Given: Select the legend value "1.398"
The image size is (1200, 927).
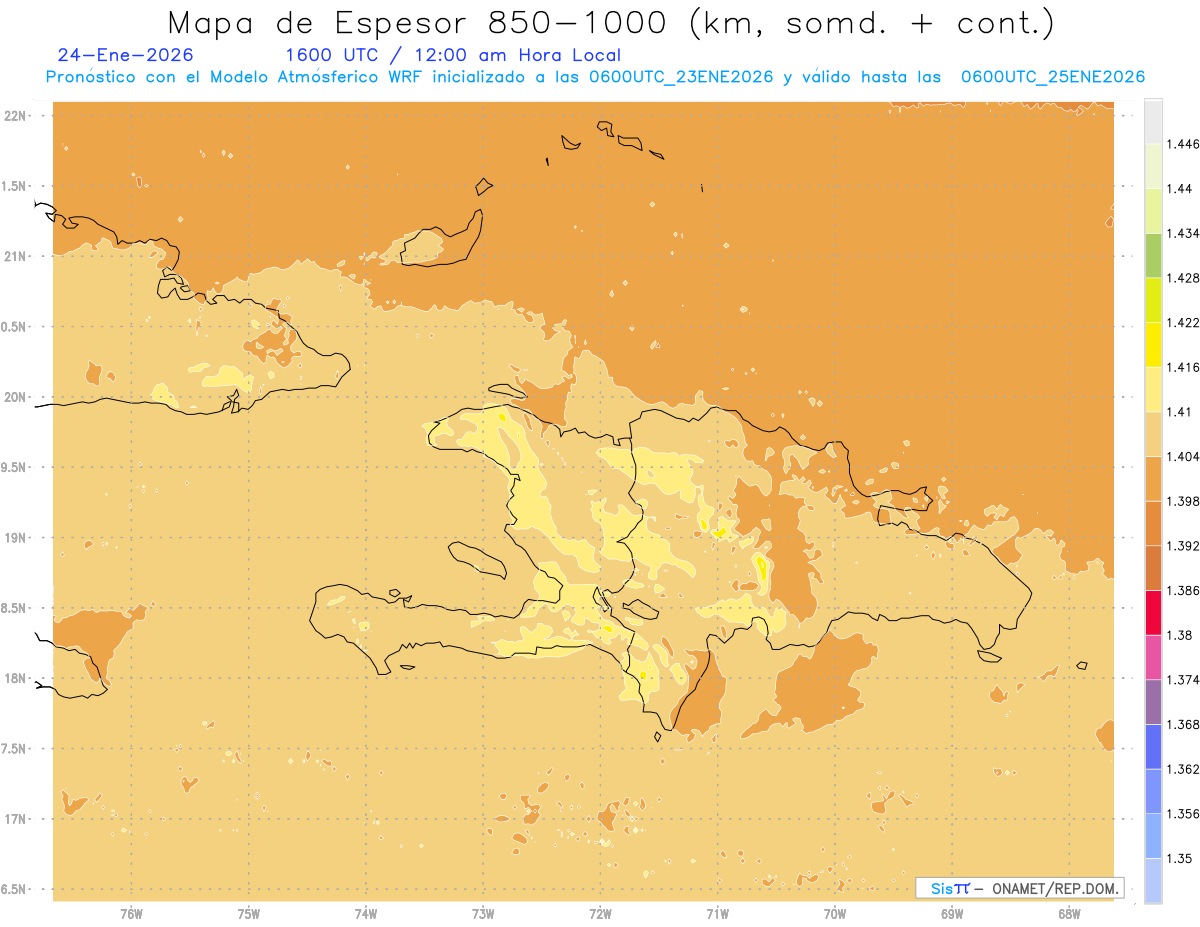Looking at the screenshot, I should tap(1182, 501).
